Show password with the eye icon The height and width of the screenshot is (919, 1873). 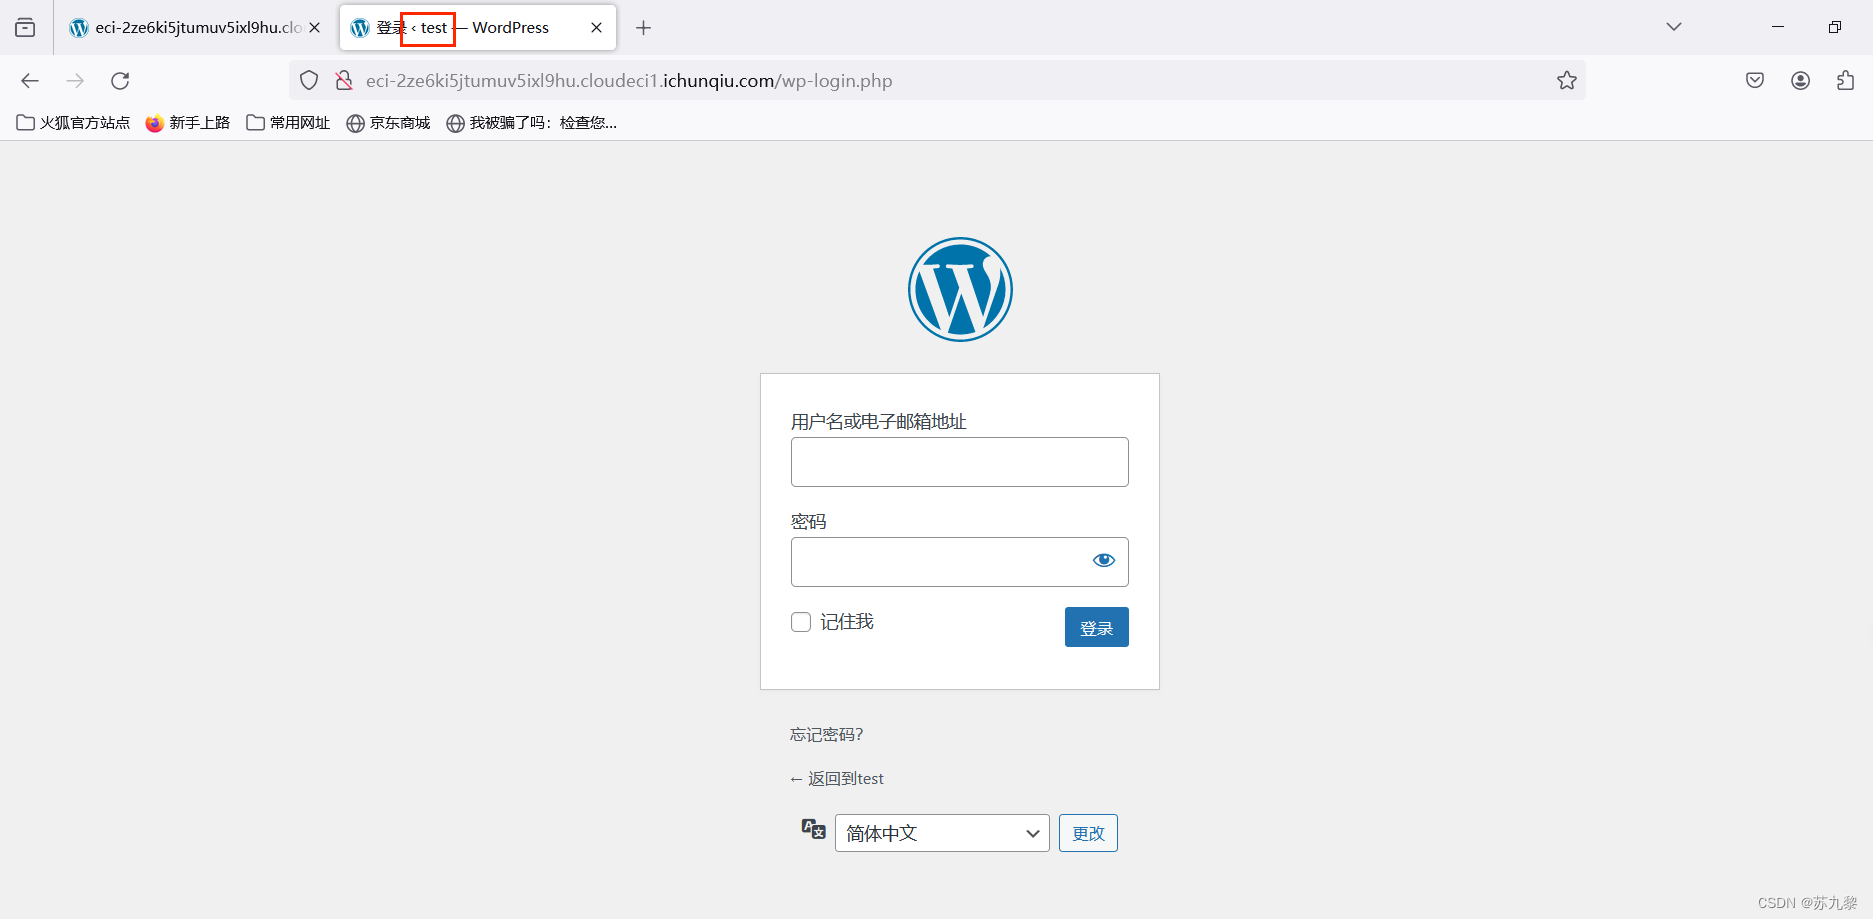click(1104, 560)
